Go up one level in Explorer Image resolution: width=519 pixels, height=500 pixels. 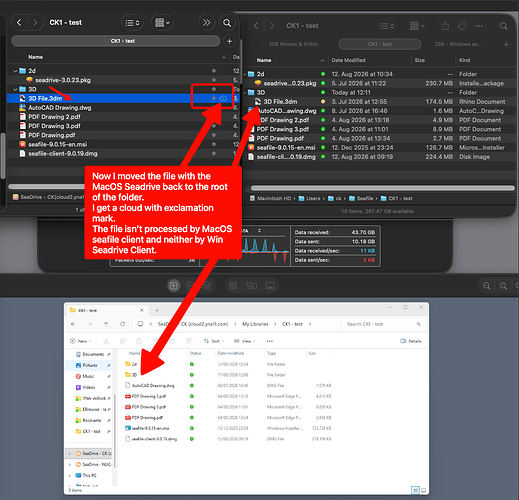coord(106,324)
